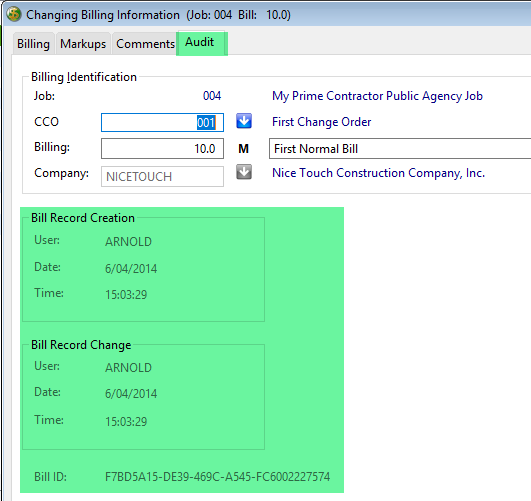531x501 pixels.
Task: Click the Bill Record Change date value
Action: tap(131, 394)
